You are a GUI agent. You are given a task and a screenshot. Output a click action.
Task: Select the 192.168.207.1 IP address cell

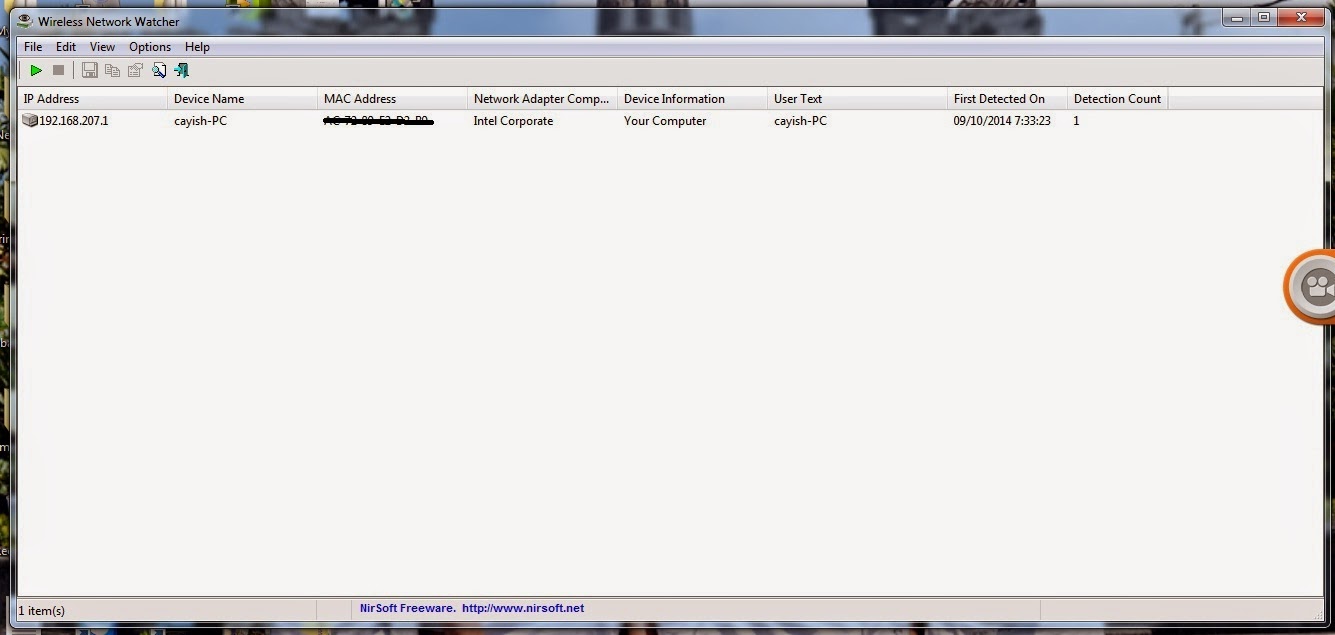click(74, 121)
